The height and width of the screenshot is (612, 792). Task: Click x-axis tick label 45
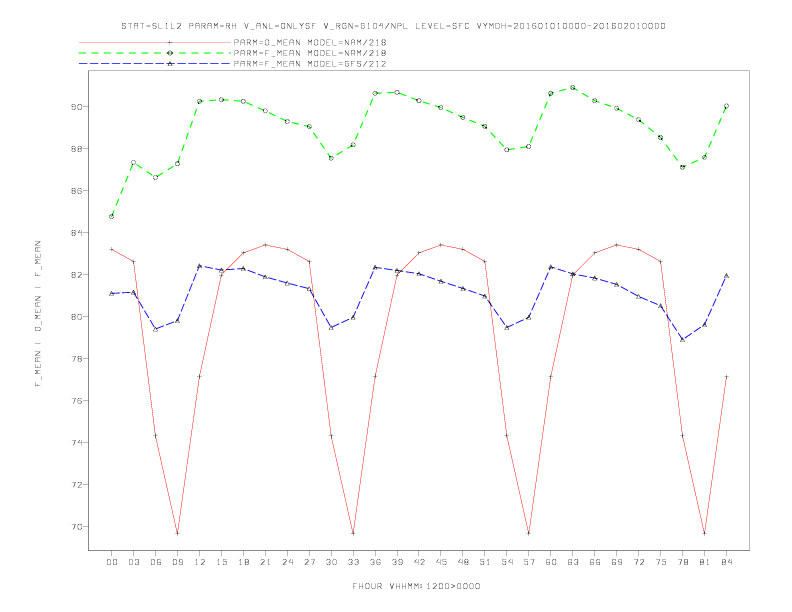pyautogui.click(x=441, y=562)
